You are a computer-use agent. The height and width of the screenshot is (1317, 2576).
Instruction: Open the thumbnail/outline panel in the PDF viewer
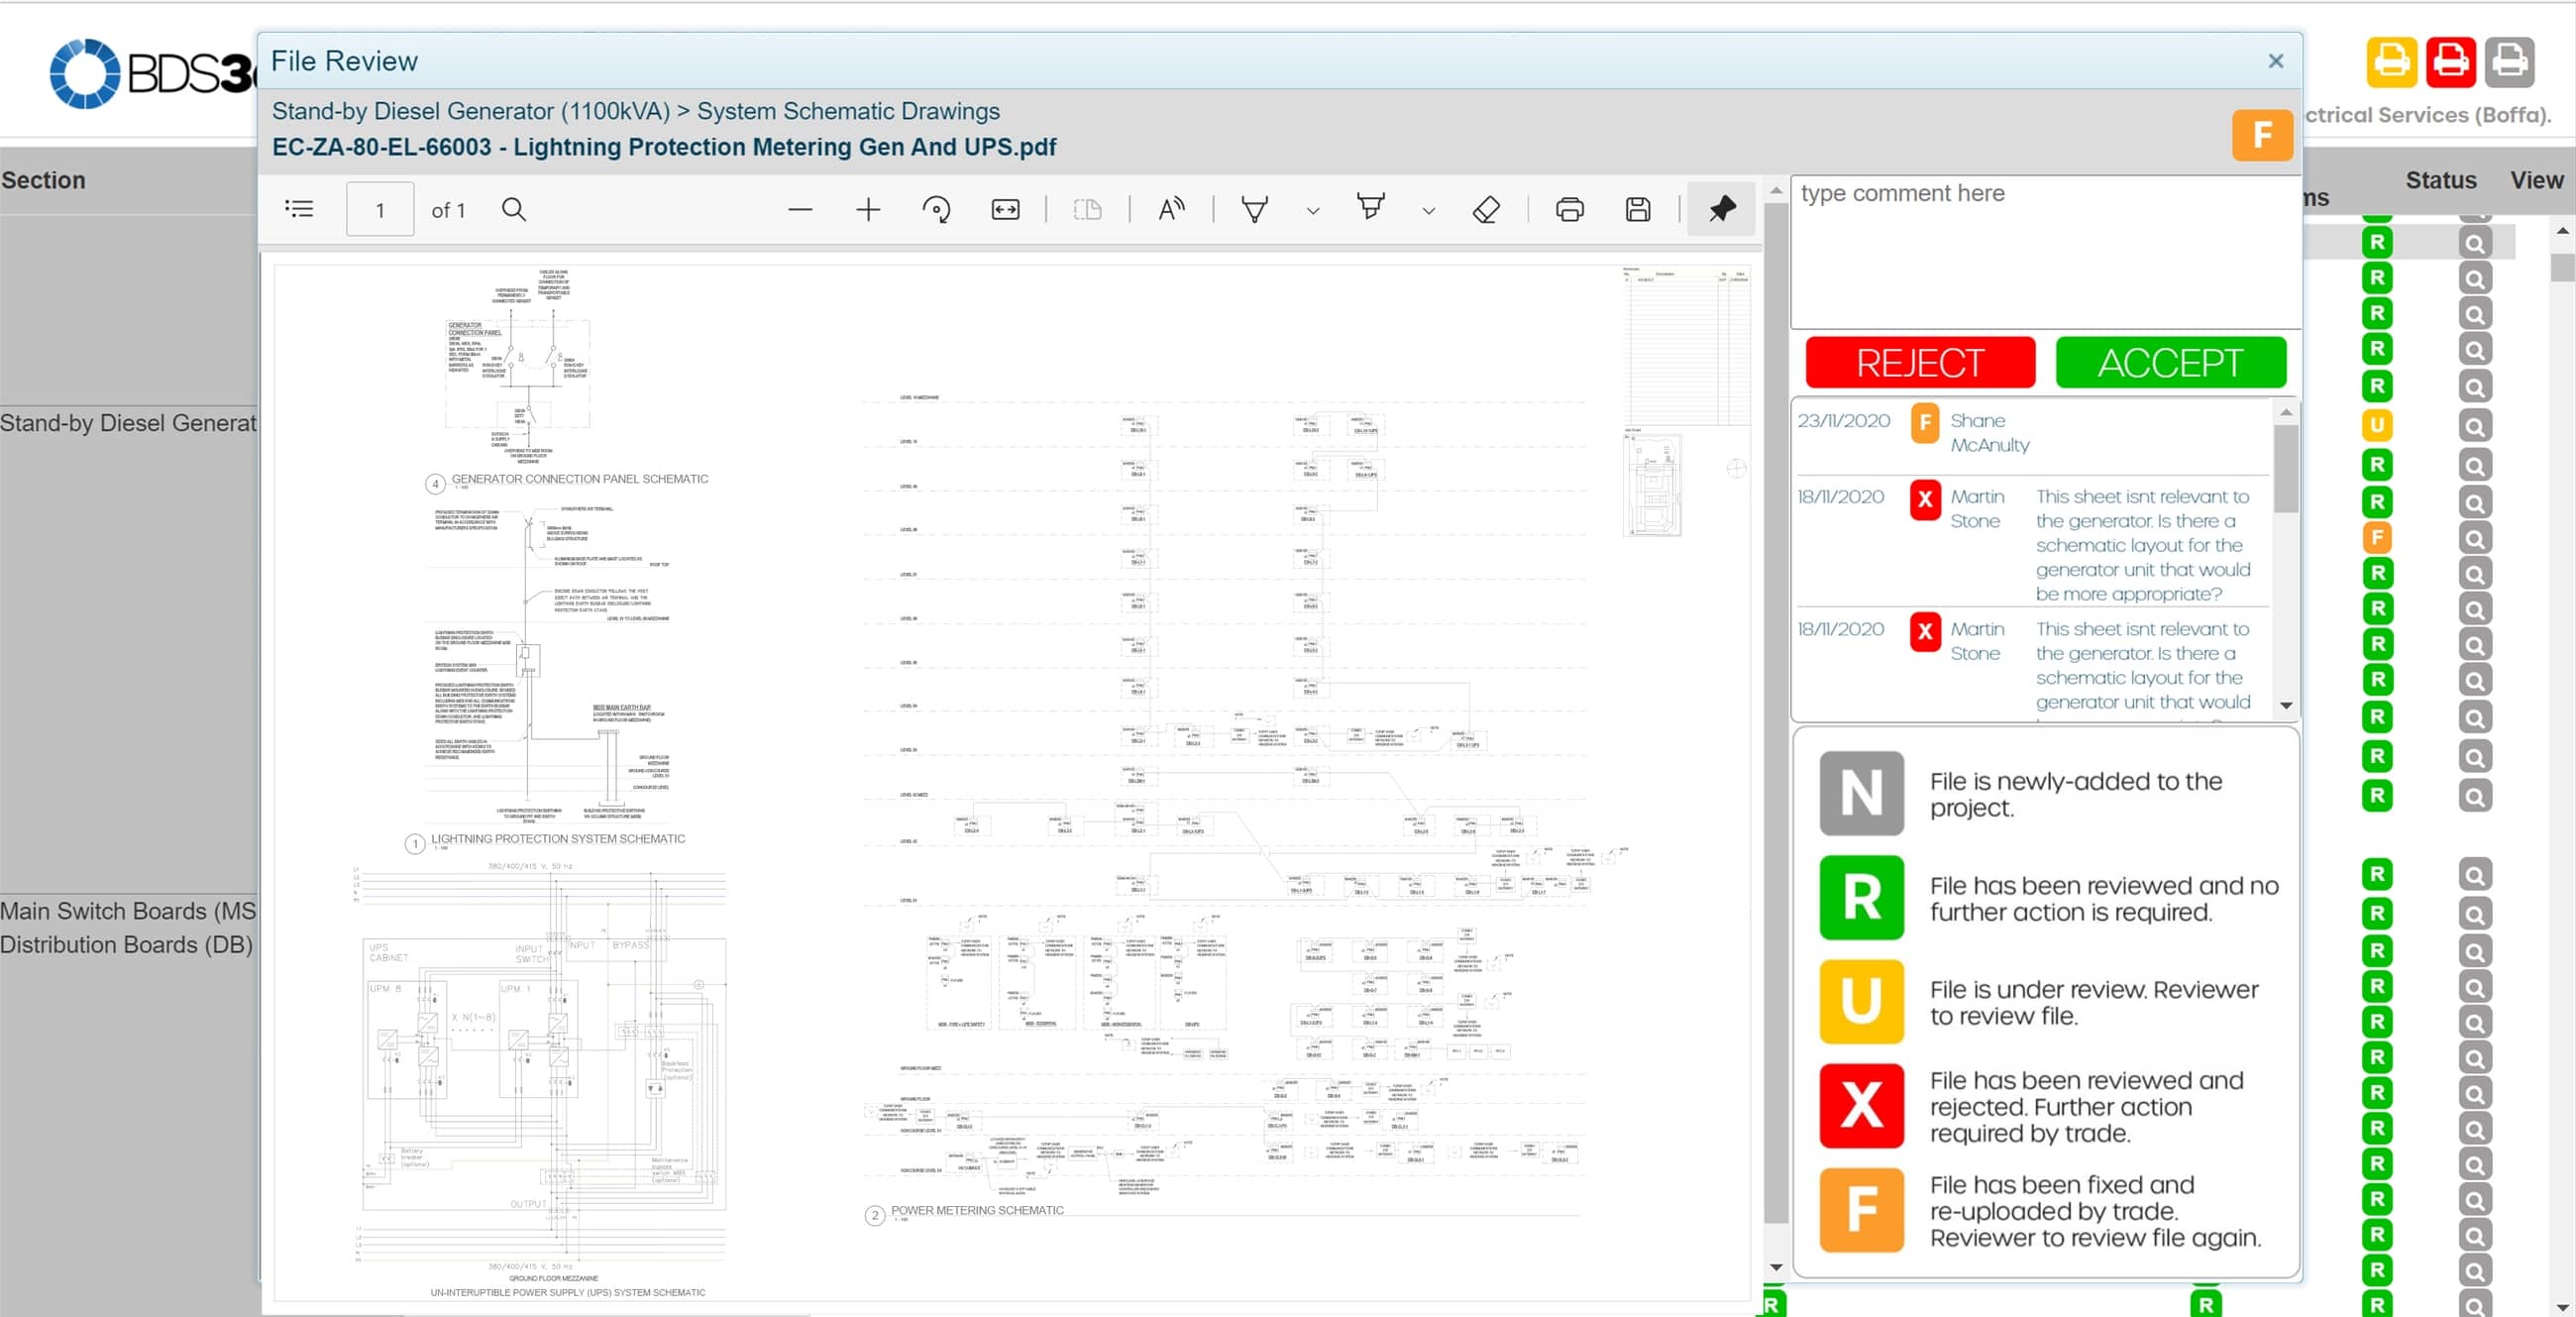[299, 209]
